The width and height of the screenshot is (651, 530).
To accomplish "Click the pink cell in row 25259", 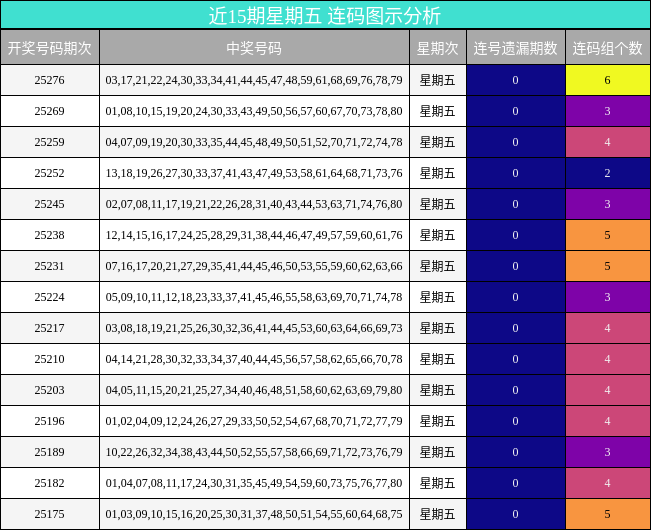I will click(x=607, y=142).
